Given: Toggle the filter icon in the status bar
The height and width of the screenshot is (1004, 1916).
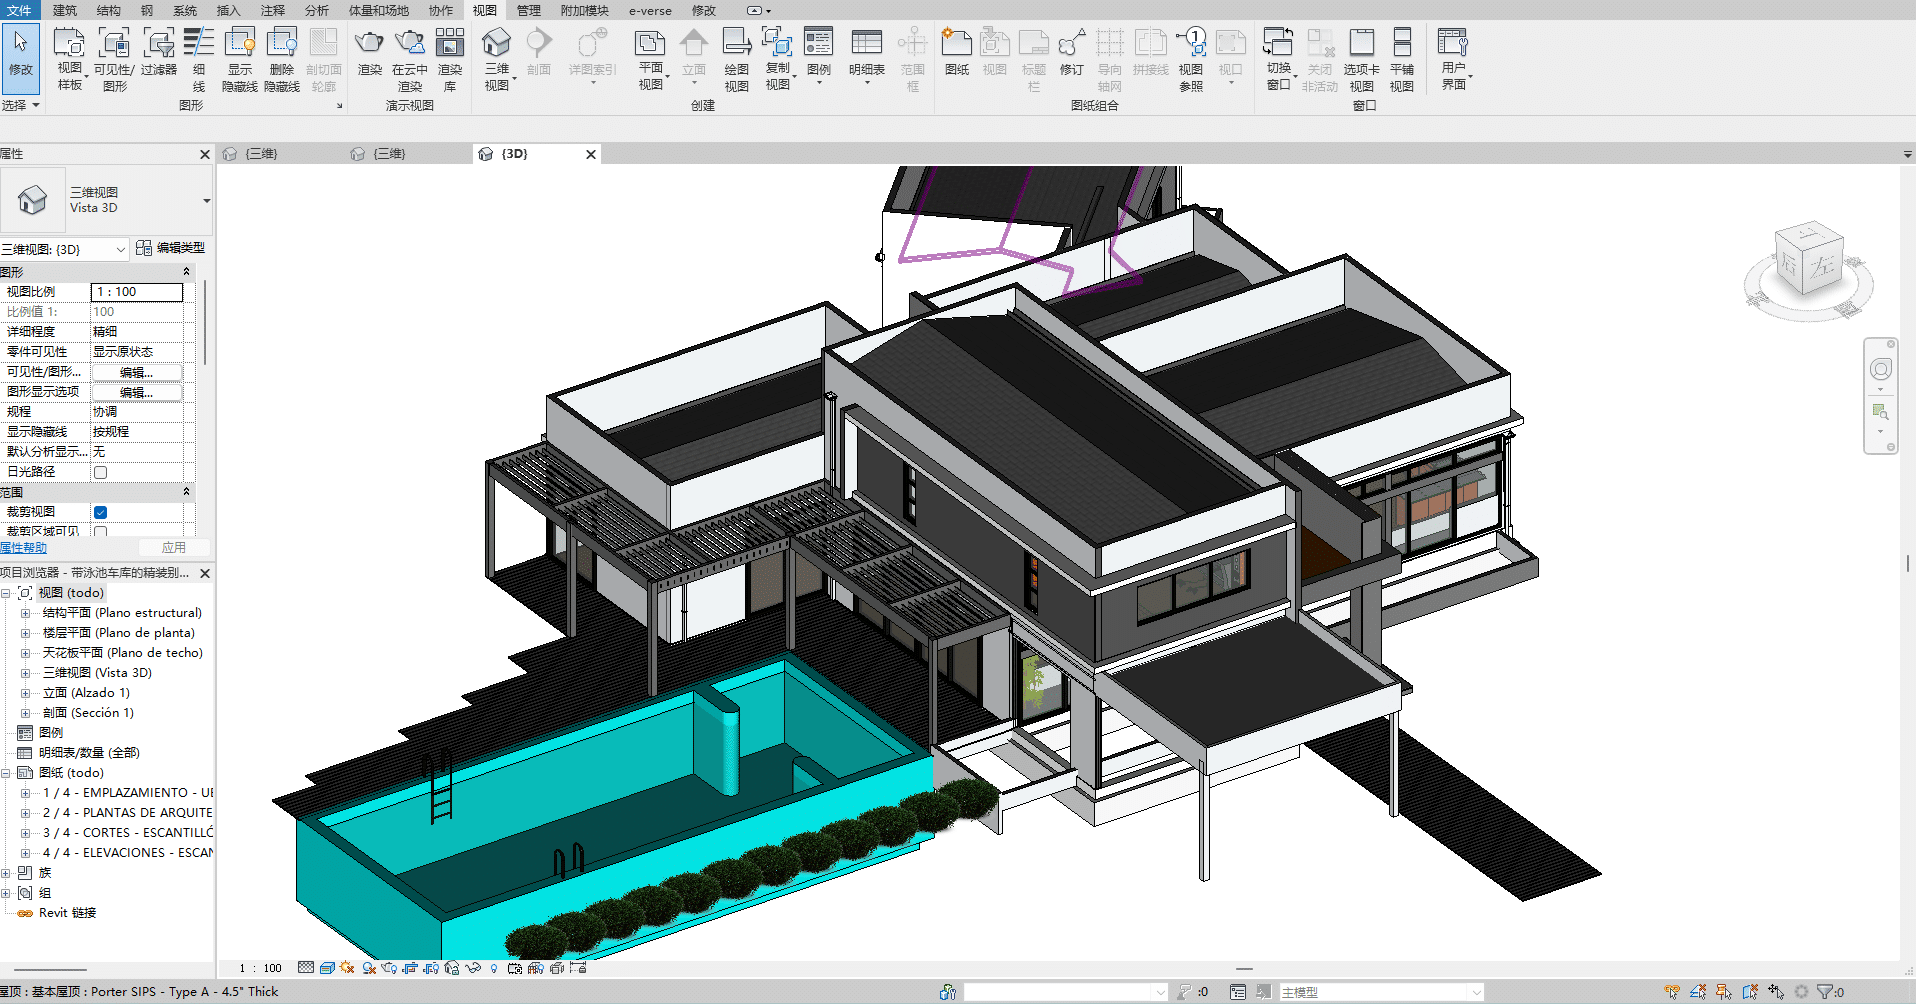Looking at the screenshot, I should [1825, 992].
